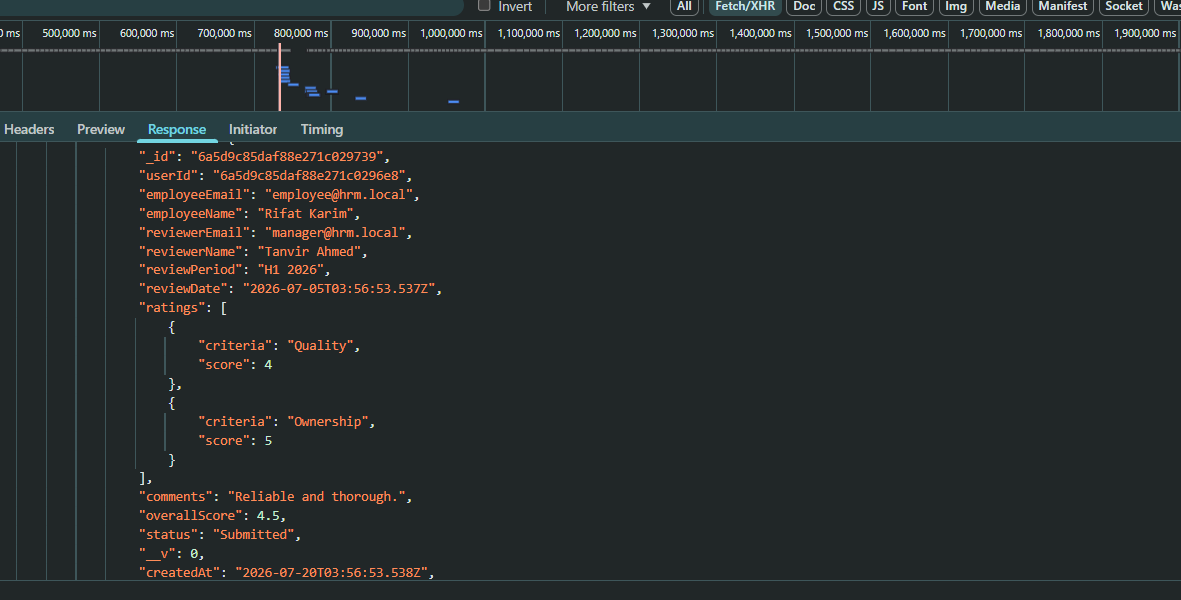Screen dimensions: 1181x600
Task: Switch to the Timing tab
Action: (322, 129)
